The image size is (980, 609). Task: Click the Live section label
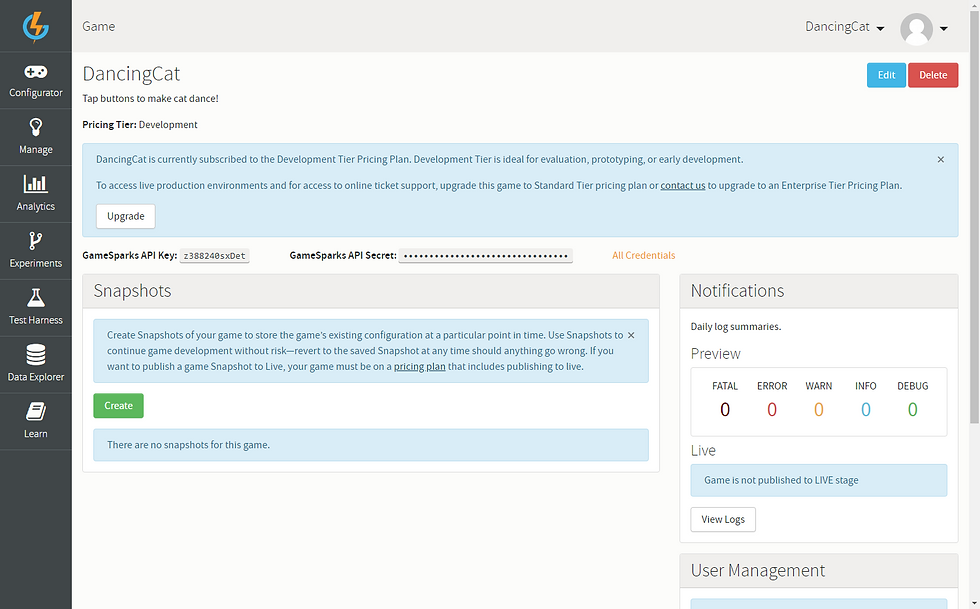[x=703, y=451]
